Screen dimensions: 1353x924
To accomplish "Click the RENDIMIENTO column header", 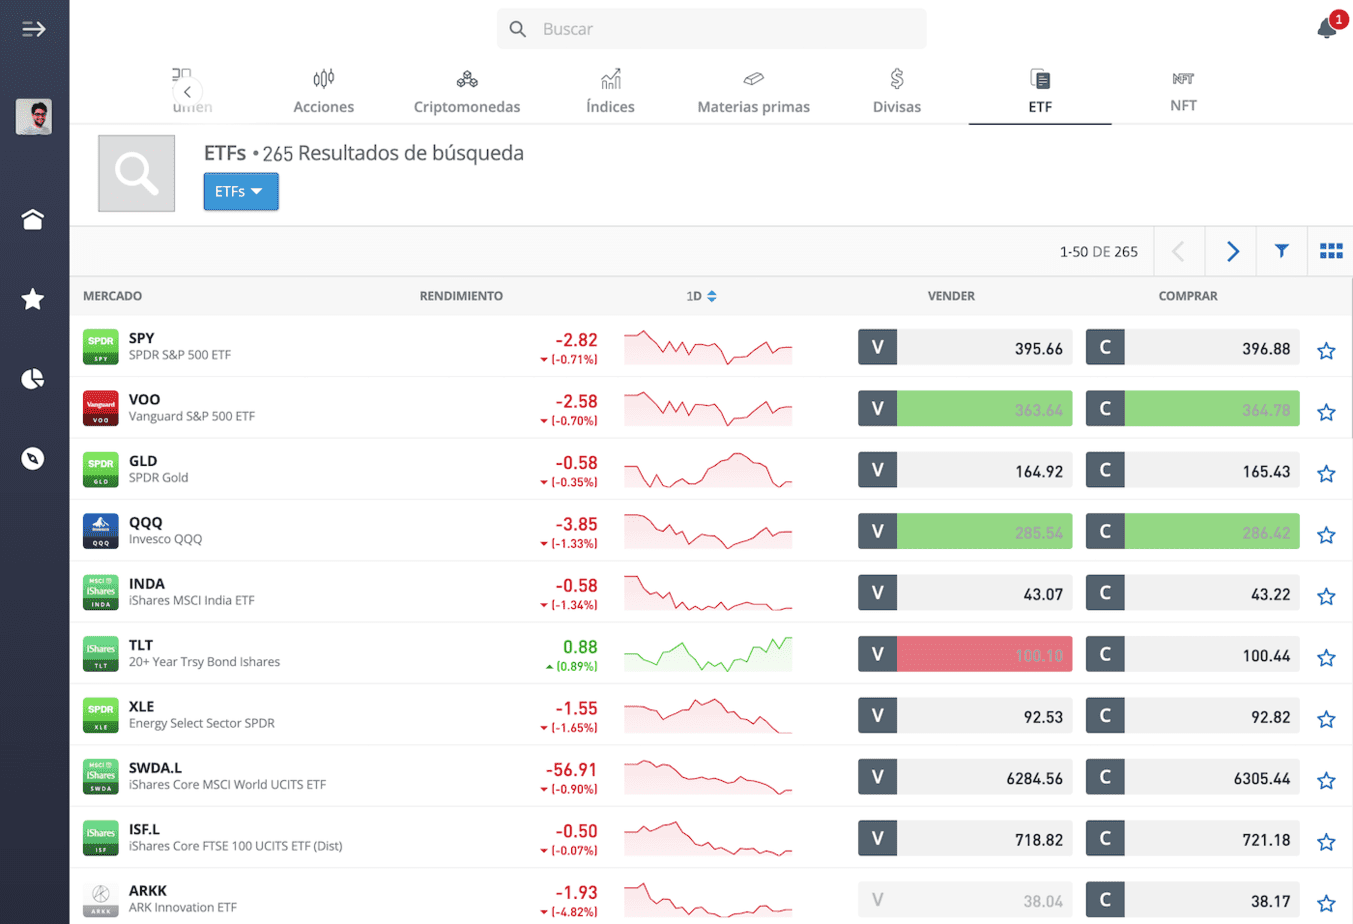I will (x=461, y=296).
